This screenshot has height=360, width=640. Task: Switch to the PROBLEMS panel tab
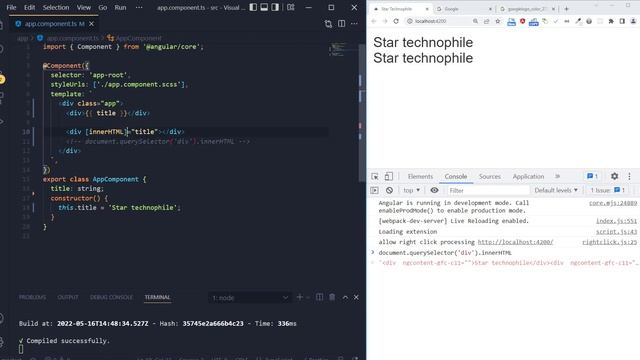pyautogui.click(x=32, y=297)
